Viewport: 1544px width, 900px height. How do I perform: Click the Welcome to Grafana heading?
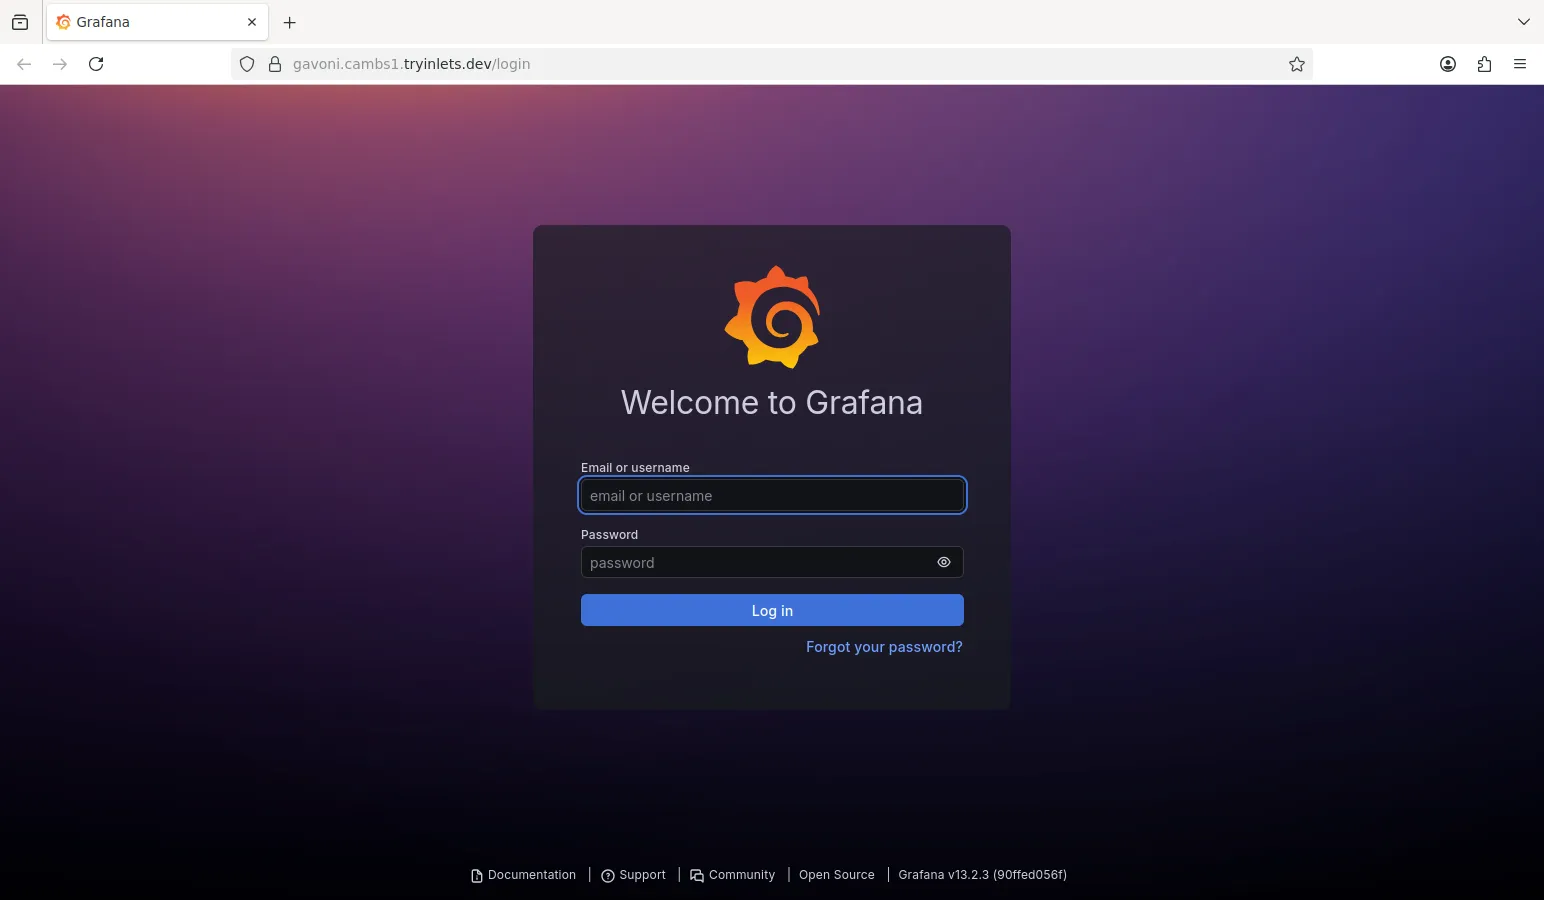(x=772, y=402)
